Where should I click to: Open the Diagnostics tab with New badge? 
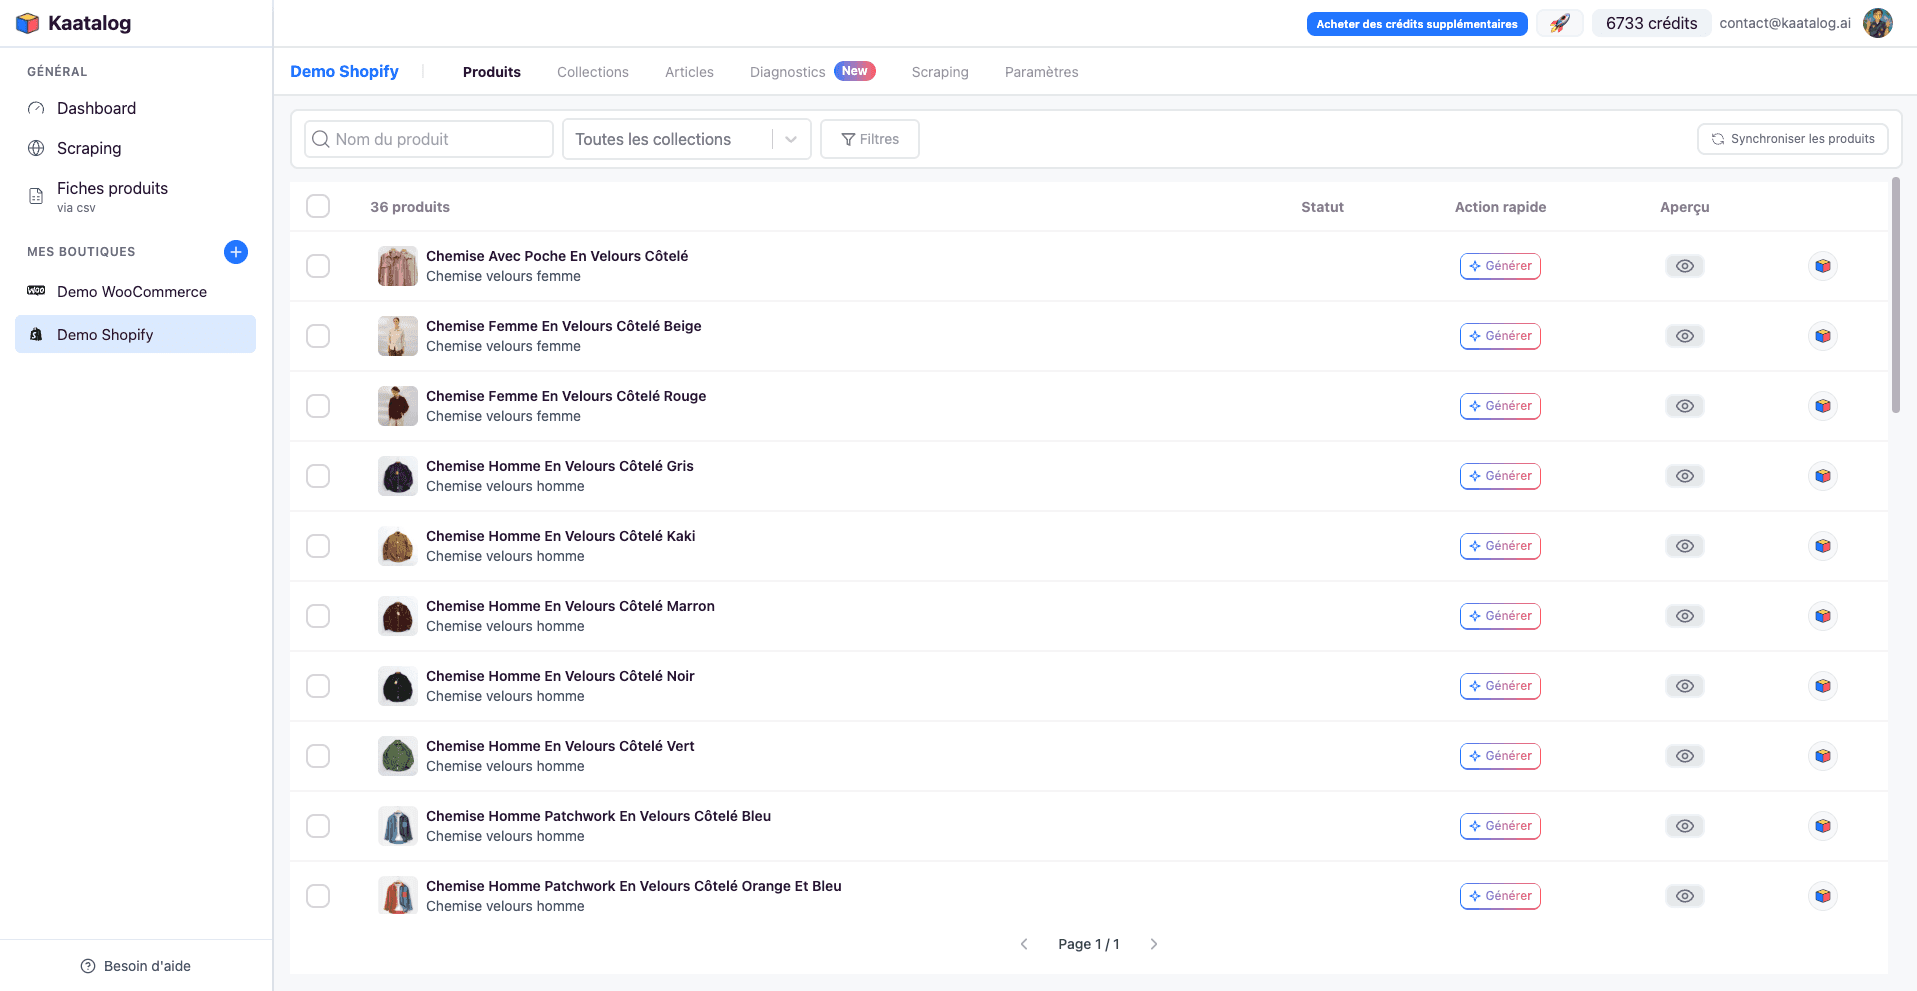[787, 71]
